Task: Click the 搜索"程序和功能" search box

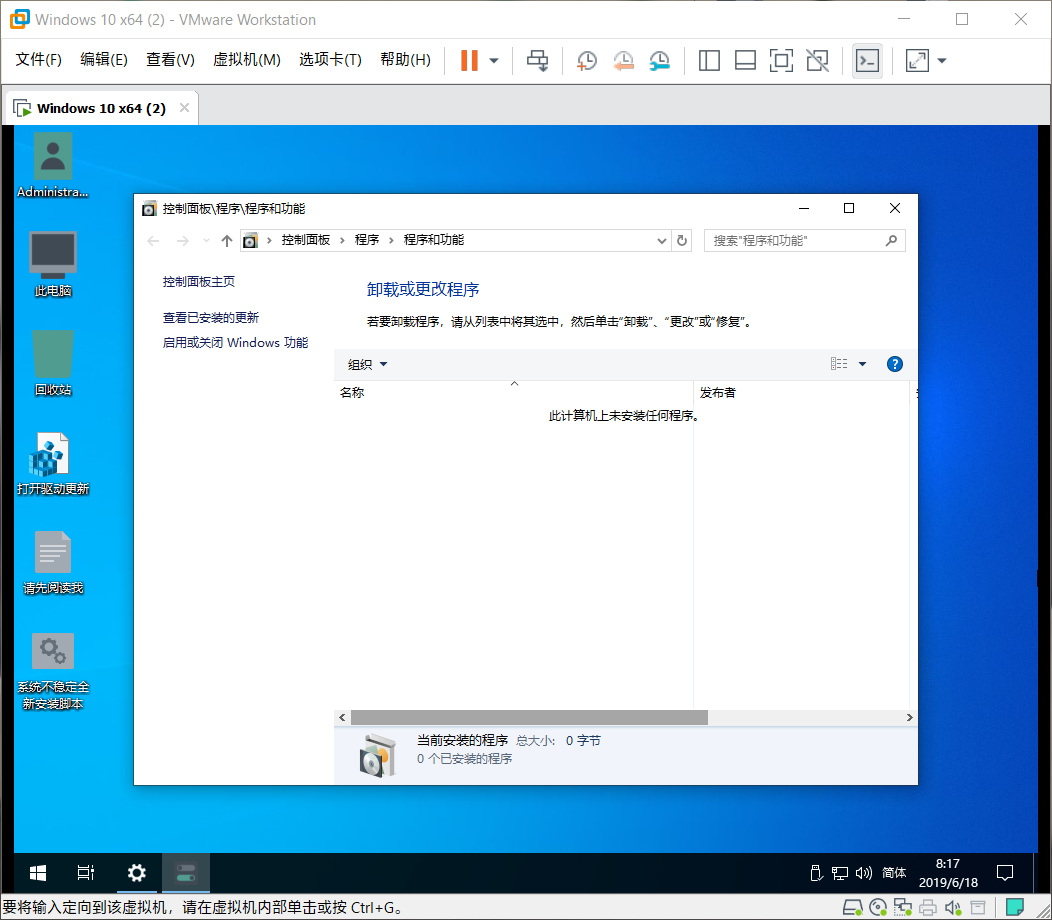Action: (804, 240)
